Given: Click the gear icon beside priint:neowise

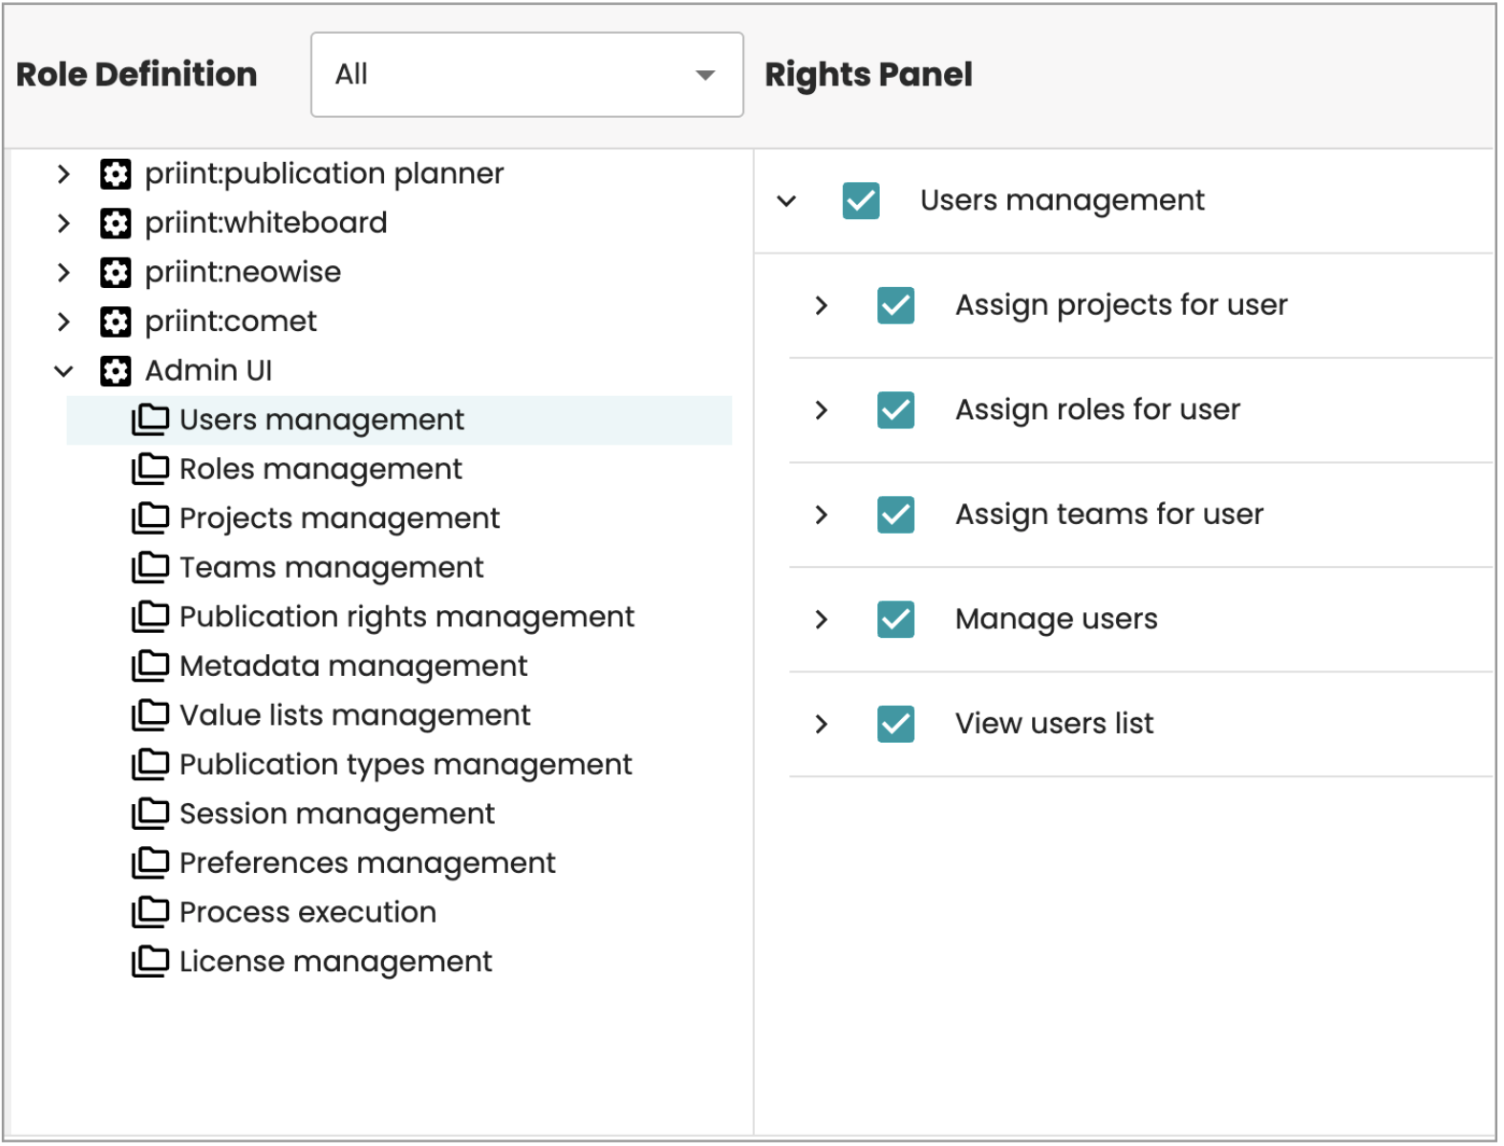Looking at the screenshot, I should (115, 271).
